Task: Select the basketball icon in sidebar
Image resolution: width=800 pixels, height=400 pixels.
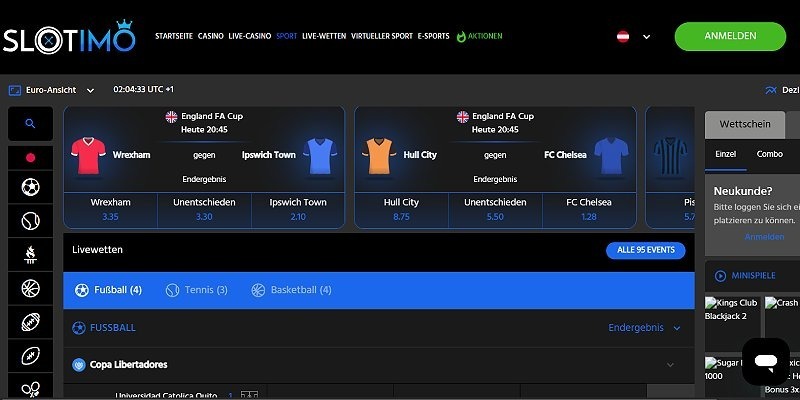Action: pyautogui.click(x=30, y=289)
